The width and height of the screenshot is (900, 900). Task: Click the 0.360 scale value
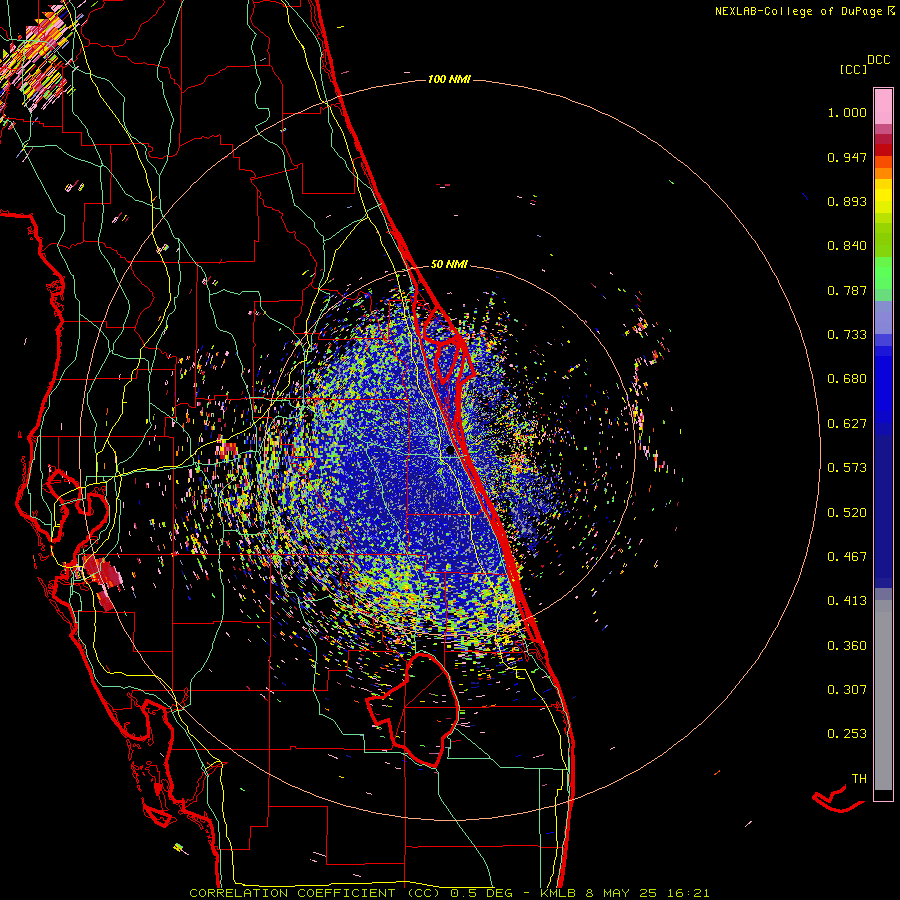847,646
